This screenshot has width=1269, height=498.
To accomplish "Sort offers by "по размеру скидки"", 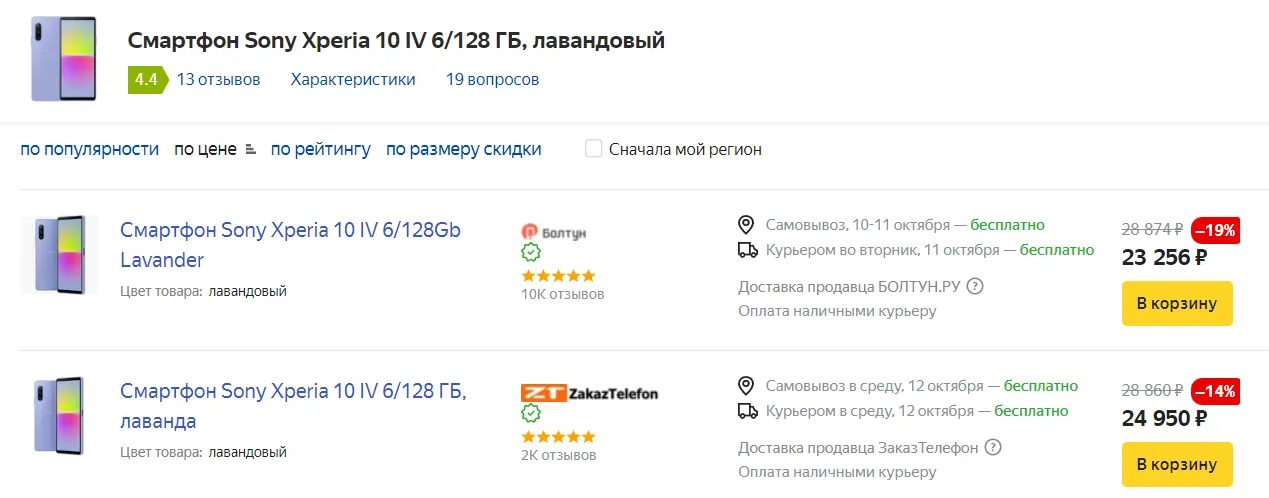I will (464, 149).
